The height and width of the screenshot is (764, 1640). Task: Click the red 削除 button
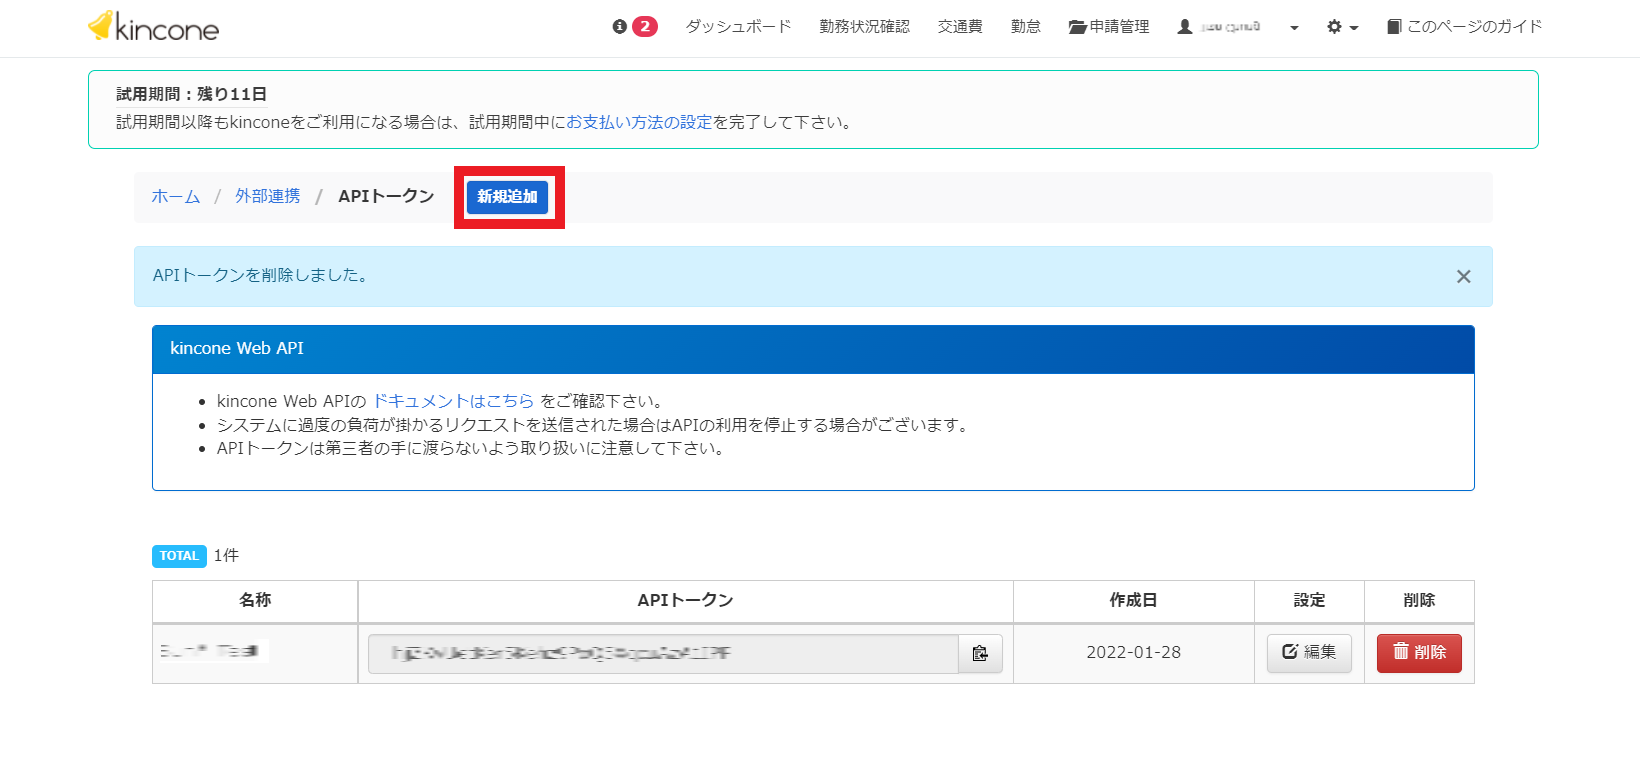coord(1419,652)
